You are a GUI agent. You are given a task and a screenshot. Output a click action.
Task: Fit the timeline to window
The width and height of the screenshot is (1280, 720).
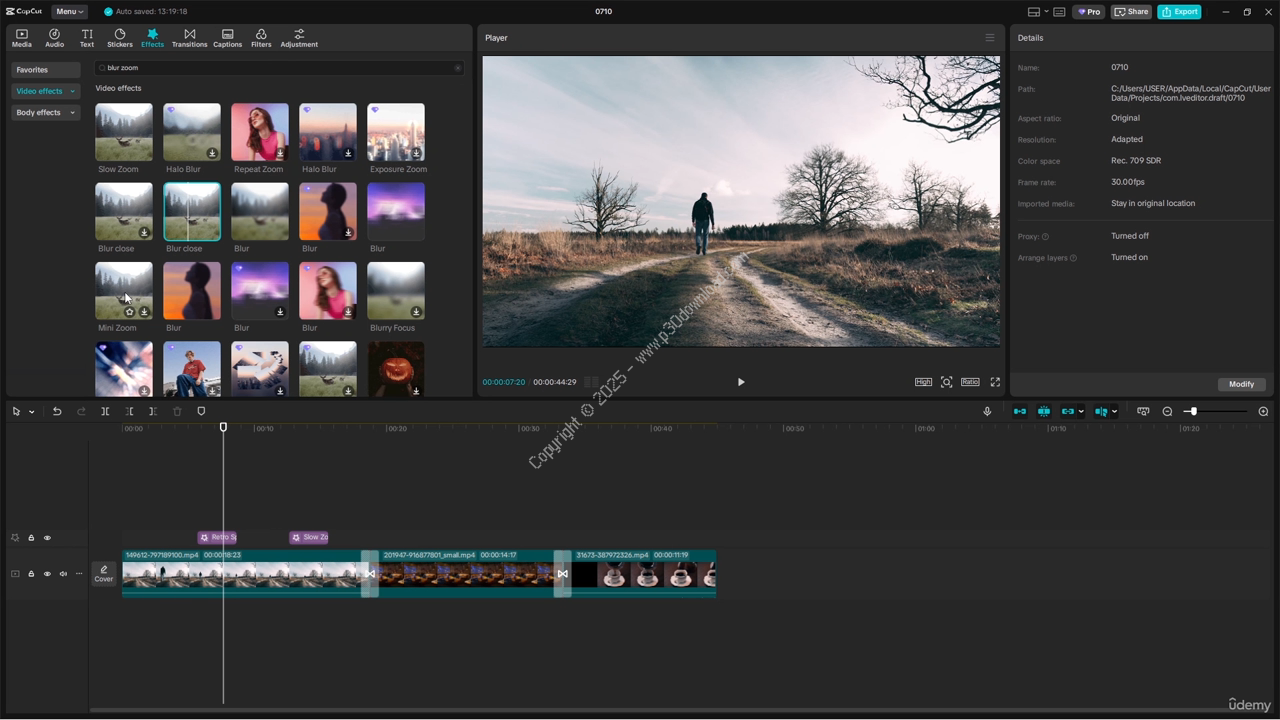coord(1143,412)
